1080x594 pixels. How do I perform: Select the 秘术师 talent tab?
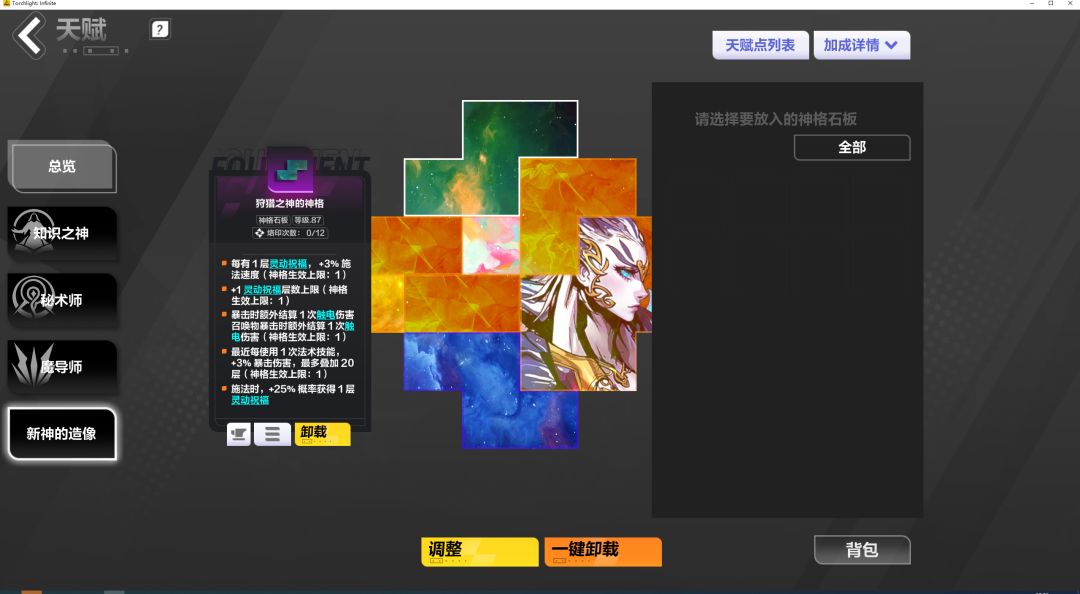click(x=62, y=300)
